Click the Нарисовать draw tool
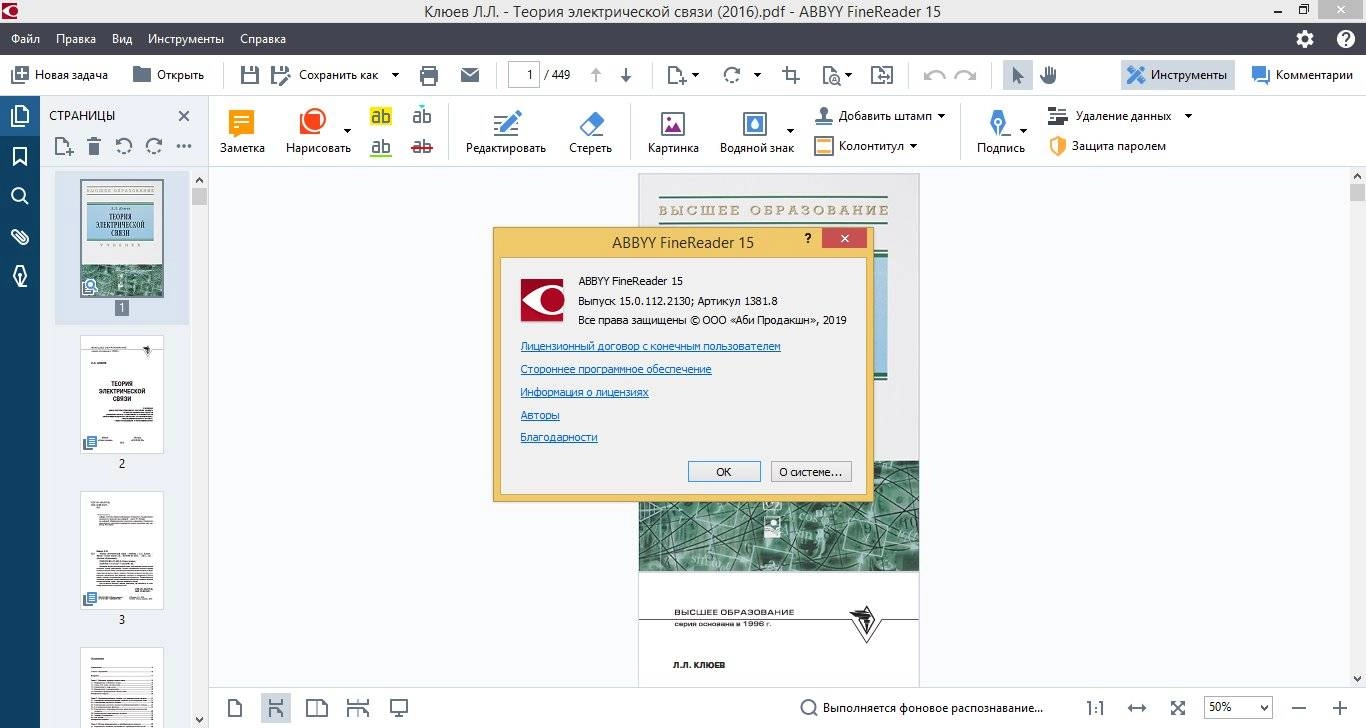Image resolution: width=1366 pixels, height=728 pixels. (316, 132)
